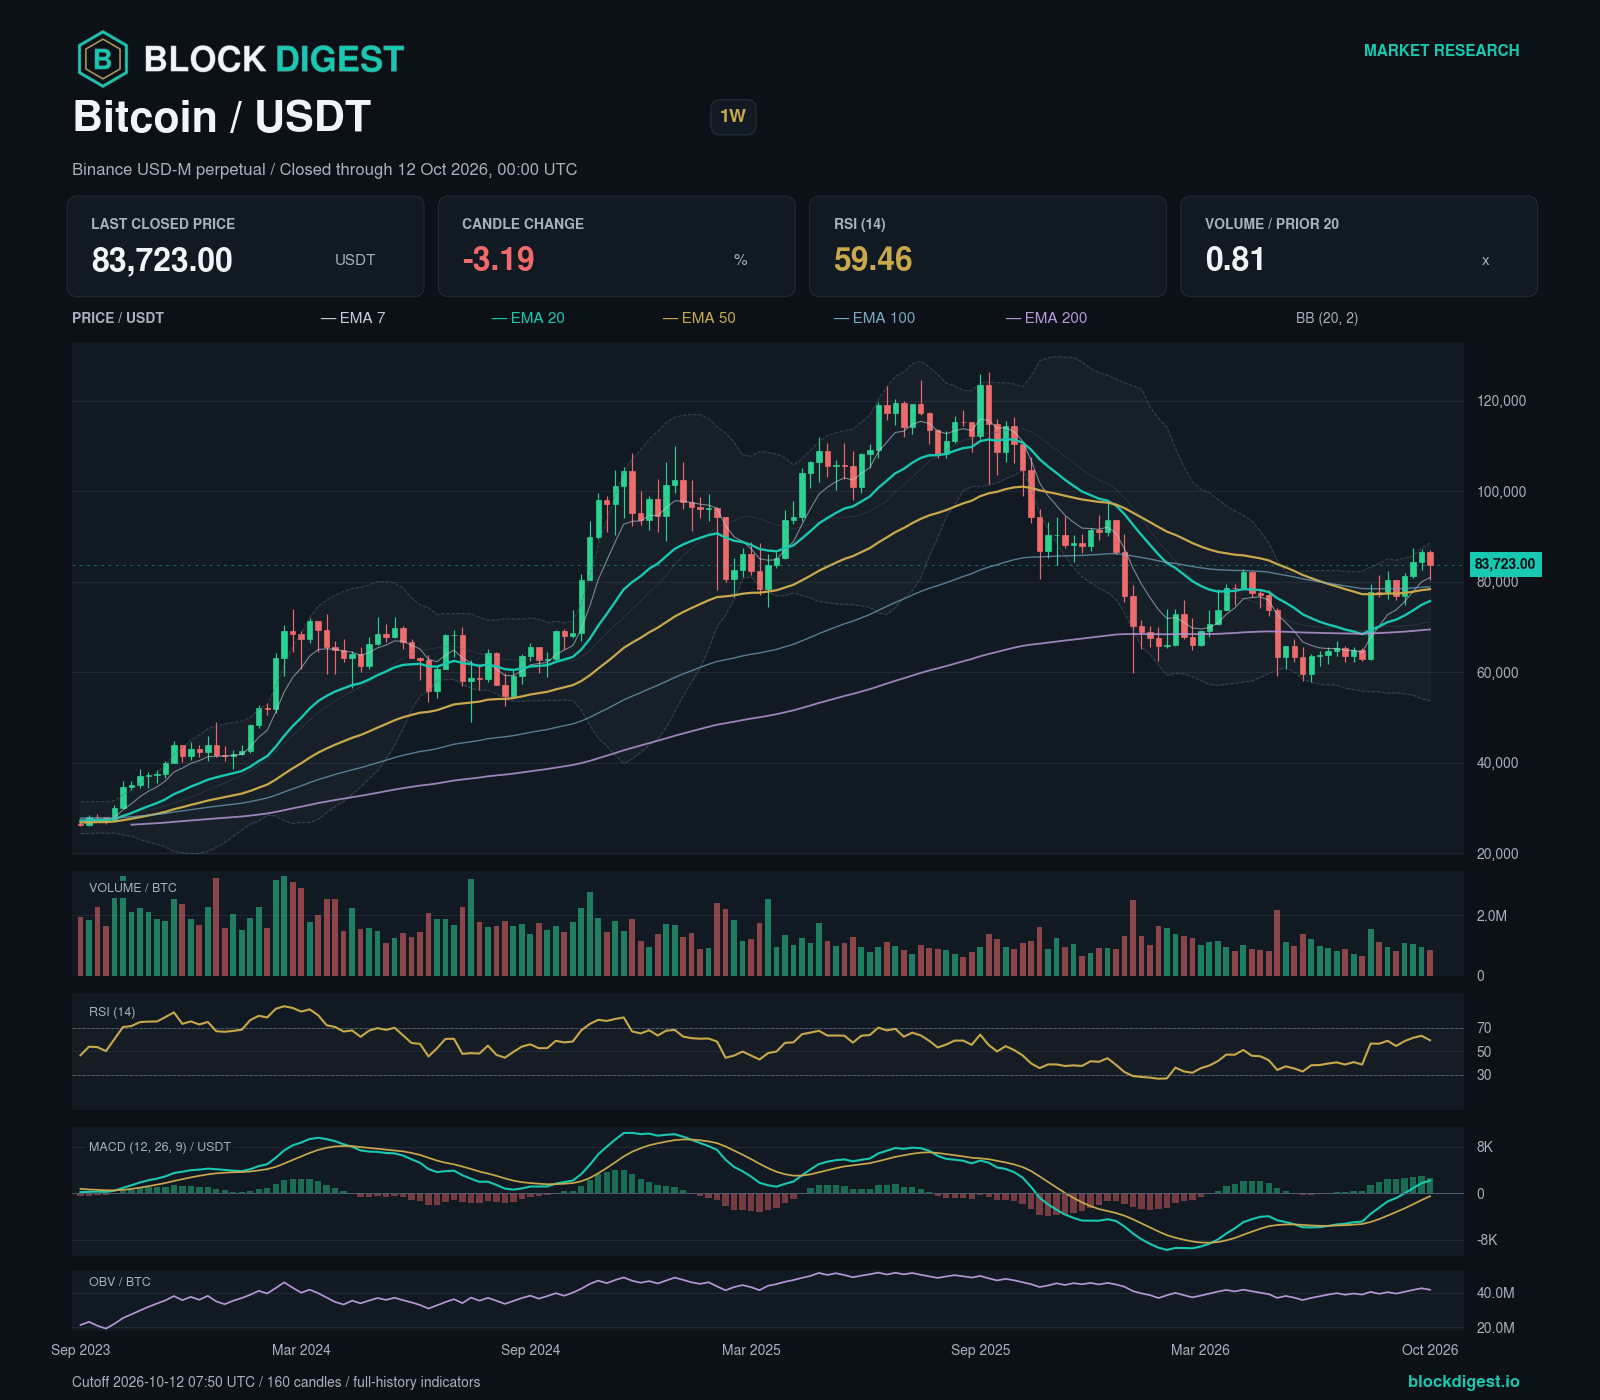
Task: Click the BLOCK DIGEST brand name
Action: click(274, 59)
